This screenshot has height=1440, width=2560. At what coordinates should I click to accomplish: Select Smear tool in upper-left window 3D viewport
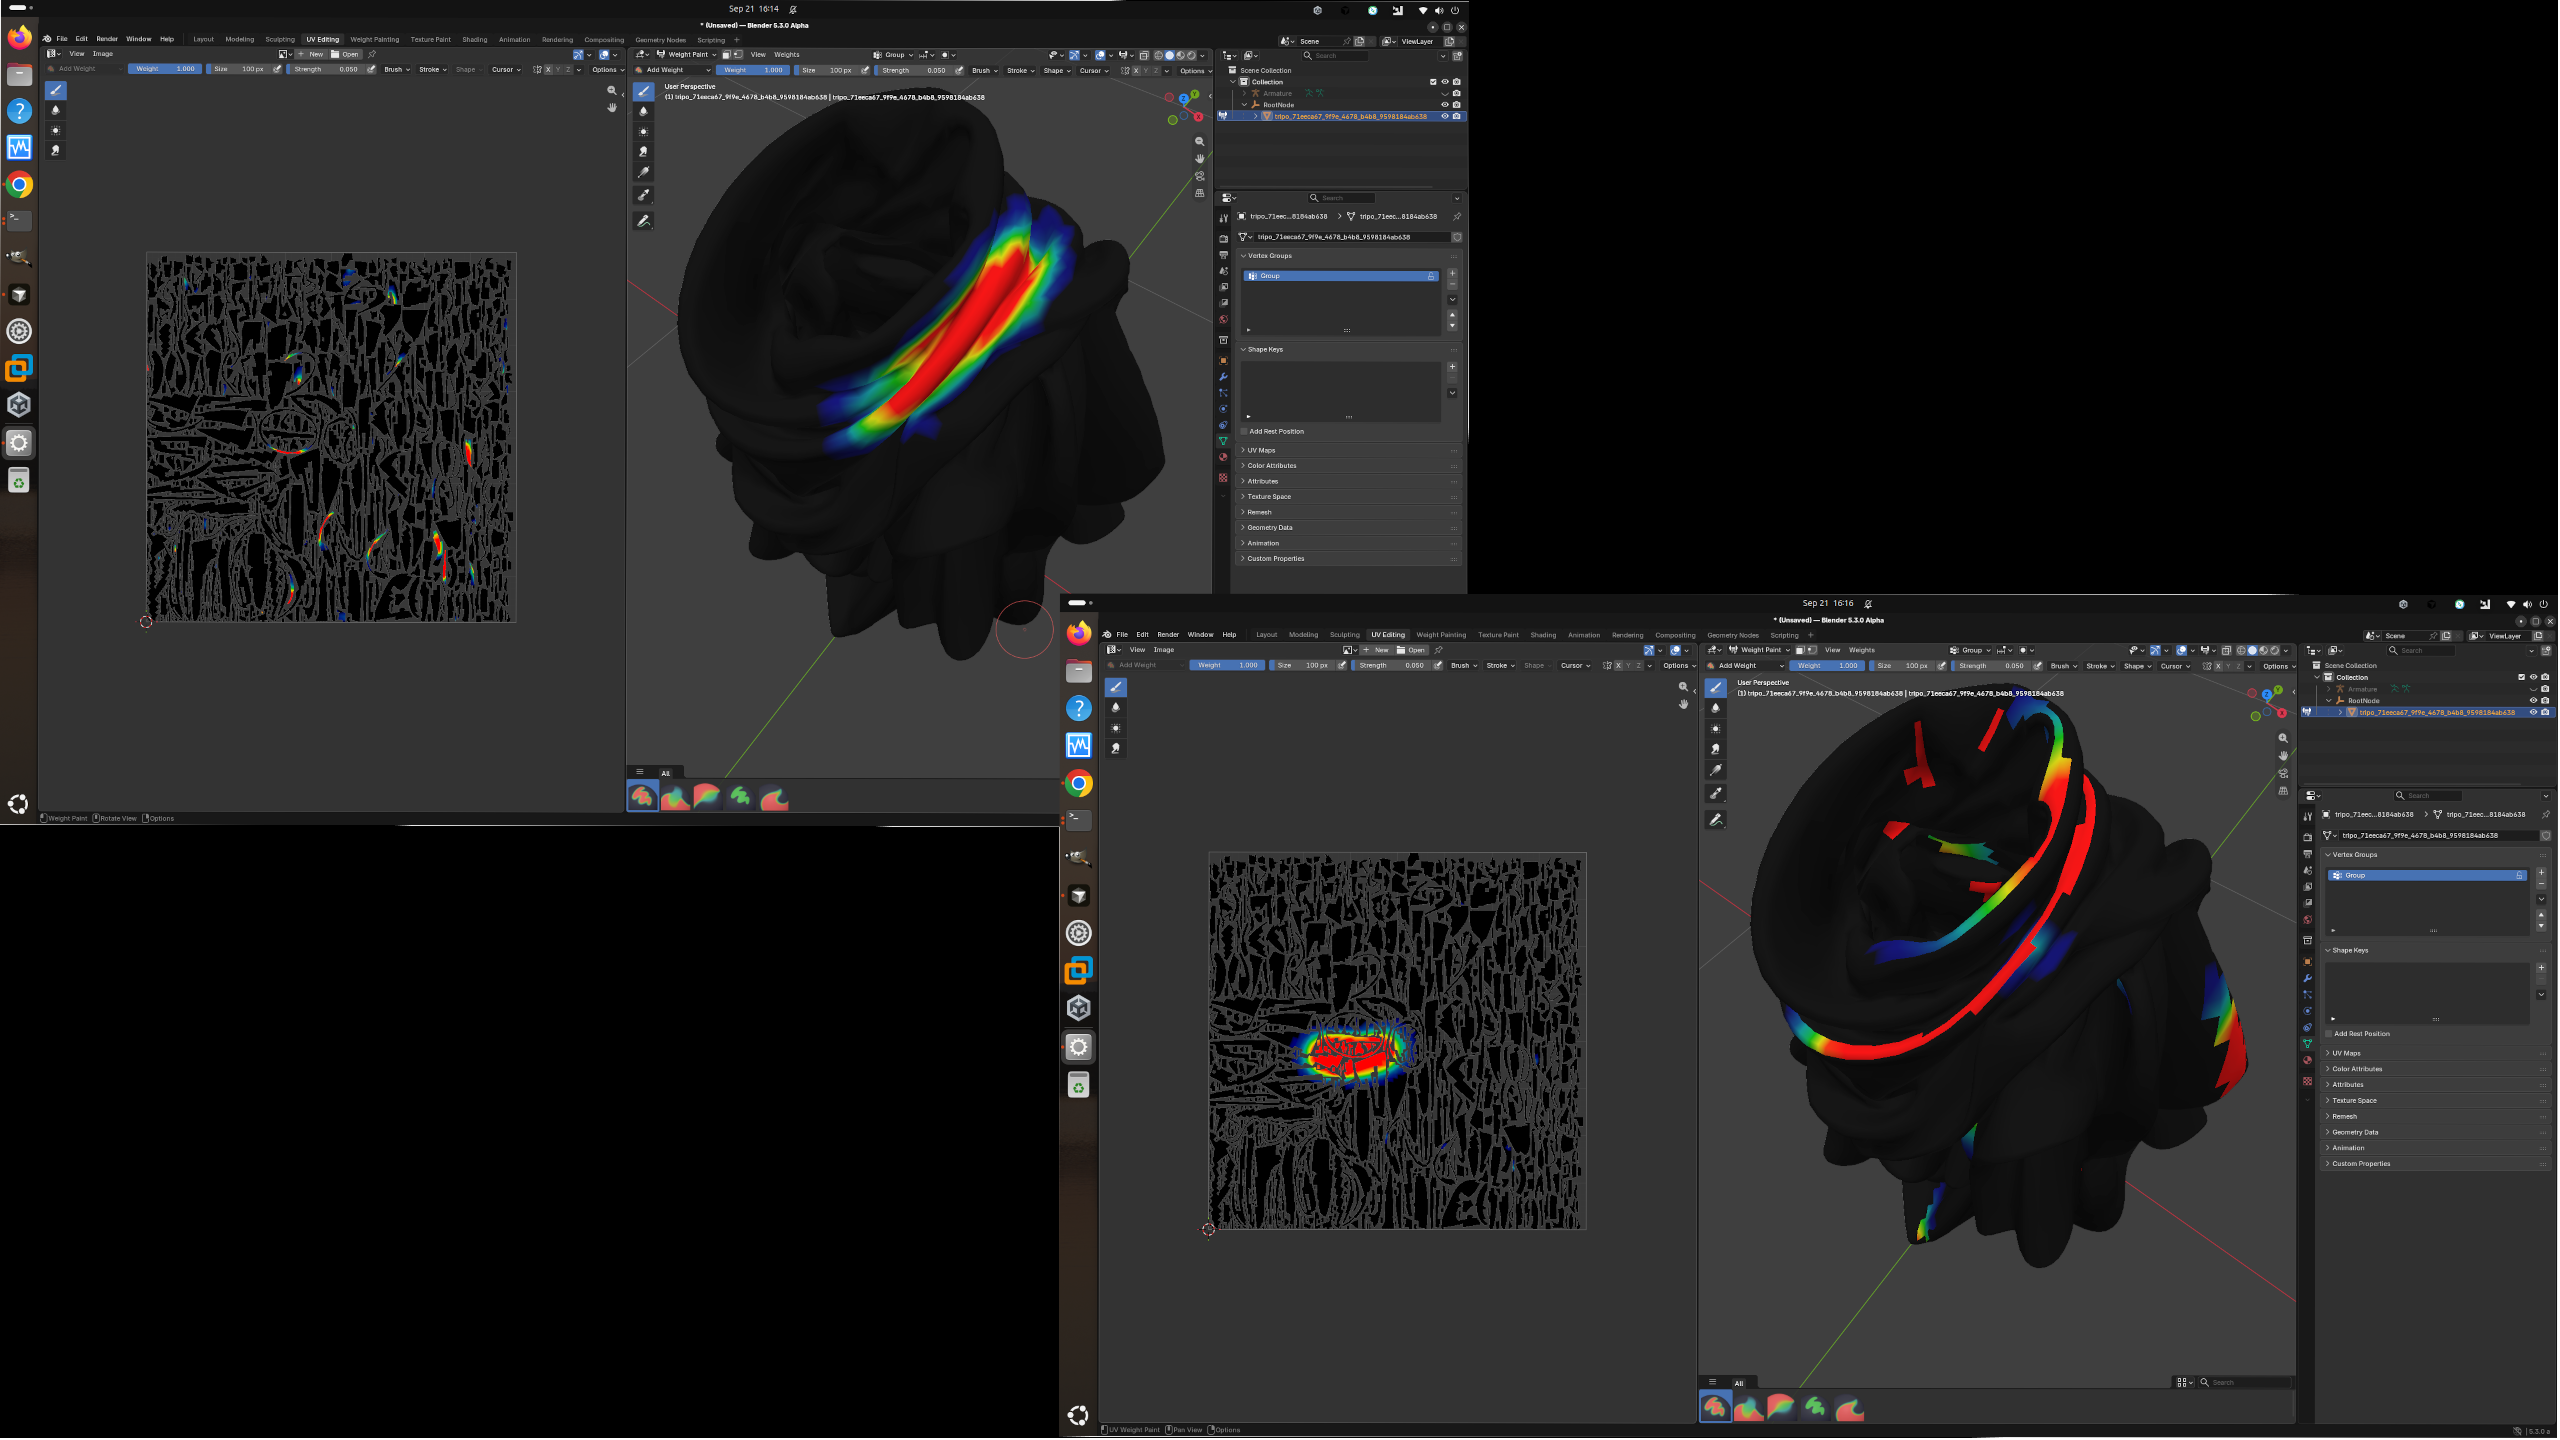pyautogui.click(x=644, y=151)
